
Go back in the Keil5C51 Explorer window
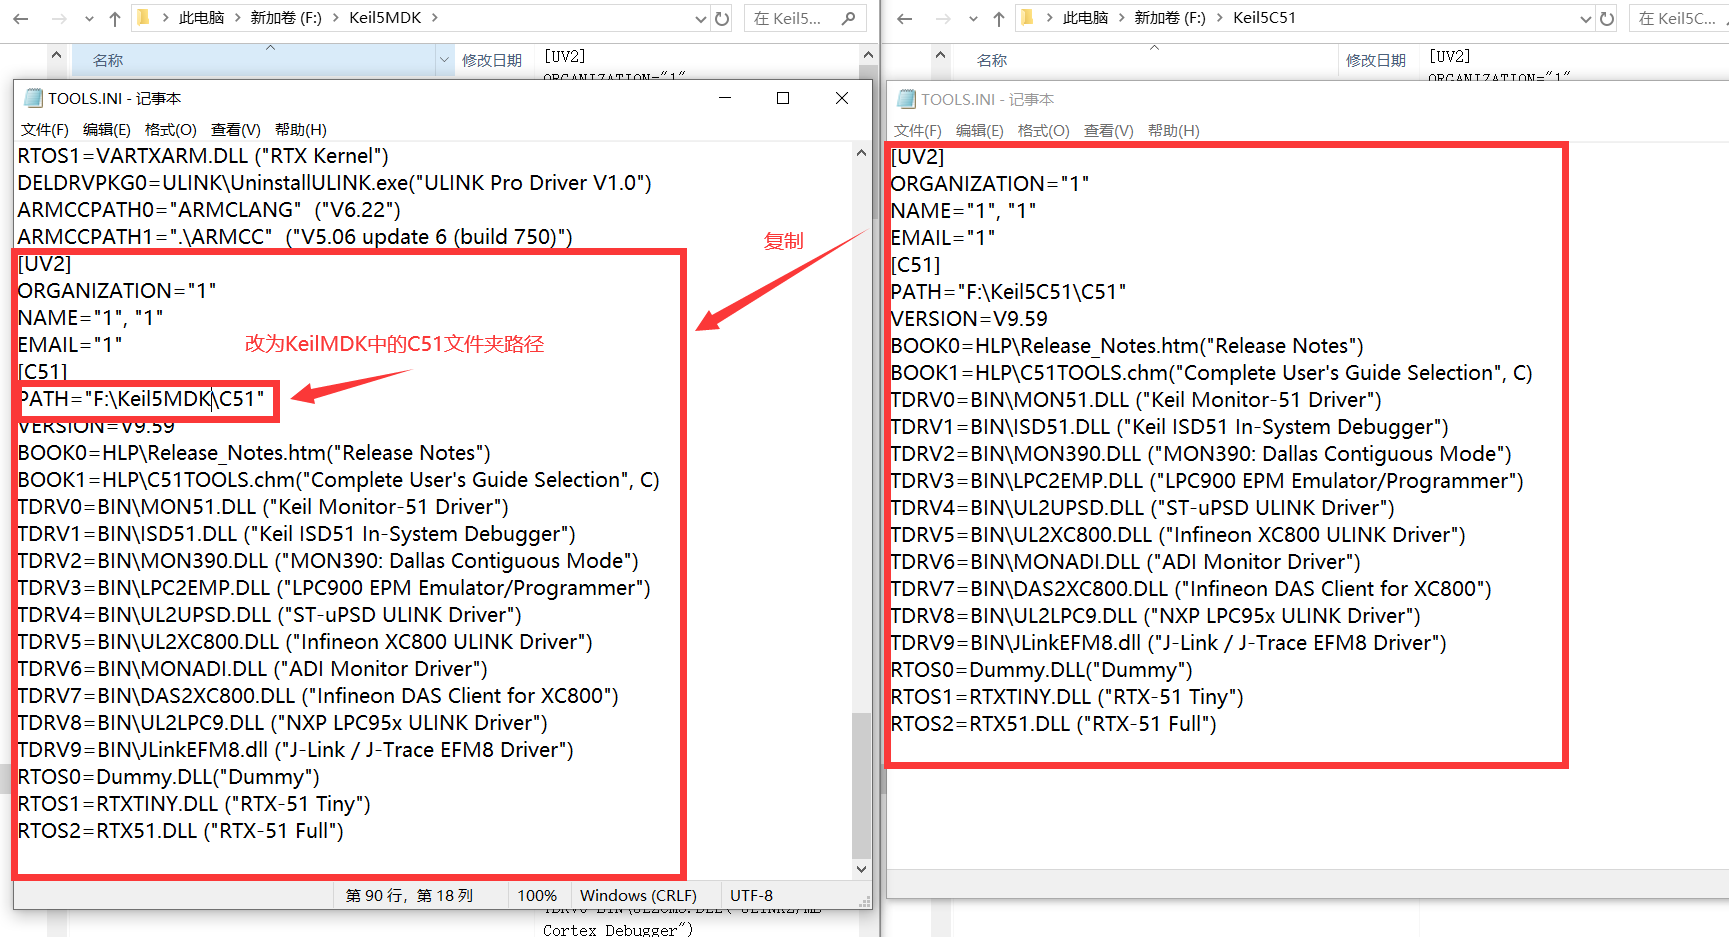tap(905, 18)
